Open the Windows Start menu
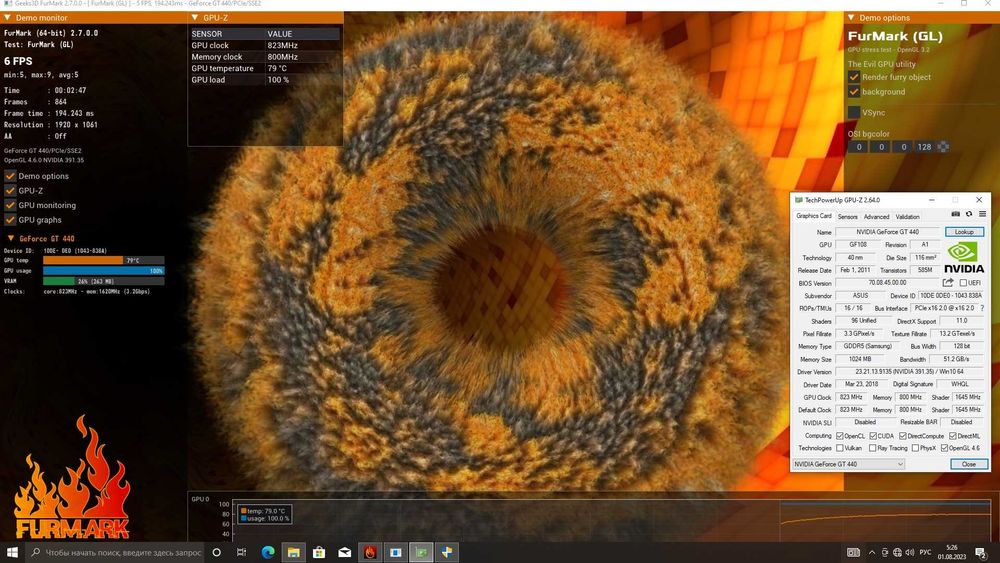The image size is (1000, 563). point(12,552)
